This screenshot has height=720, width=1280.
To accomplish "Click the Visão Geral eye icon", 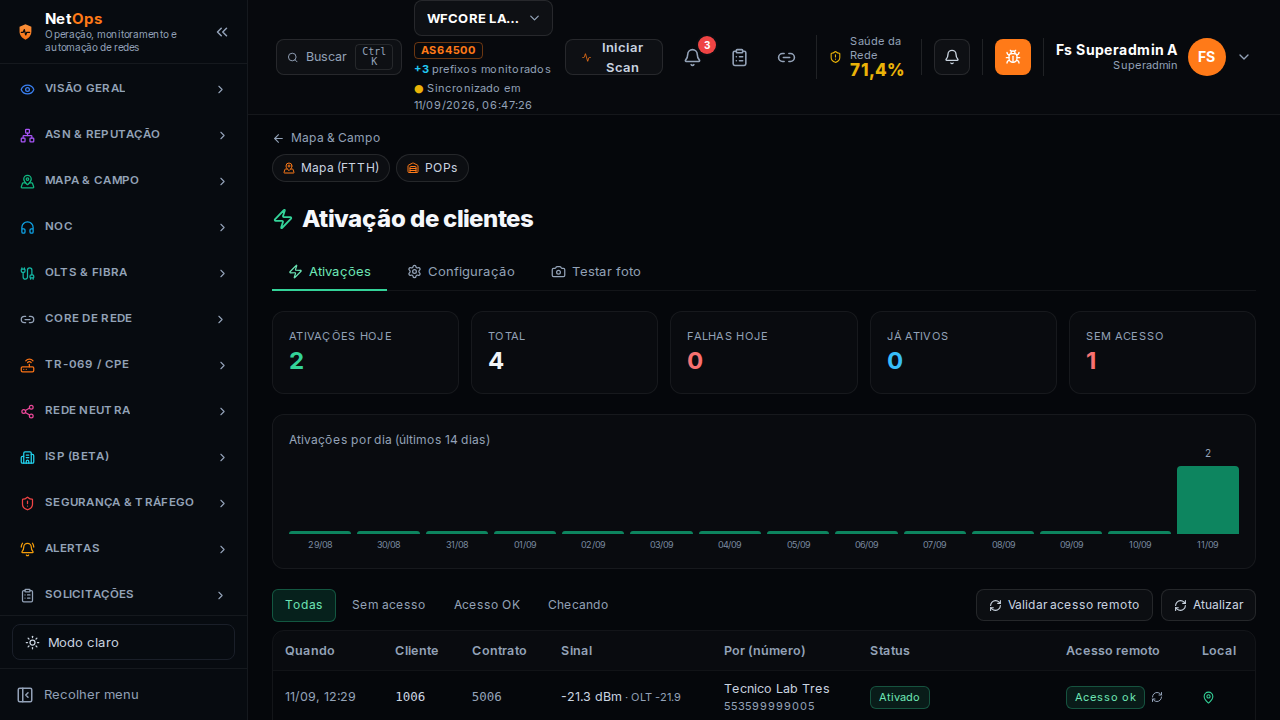I will [x=28, y=89].
